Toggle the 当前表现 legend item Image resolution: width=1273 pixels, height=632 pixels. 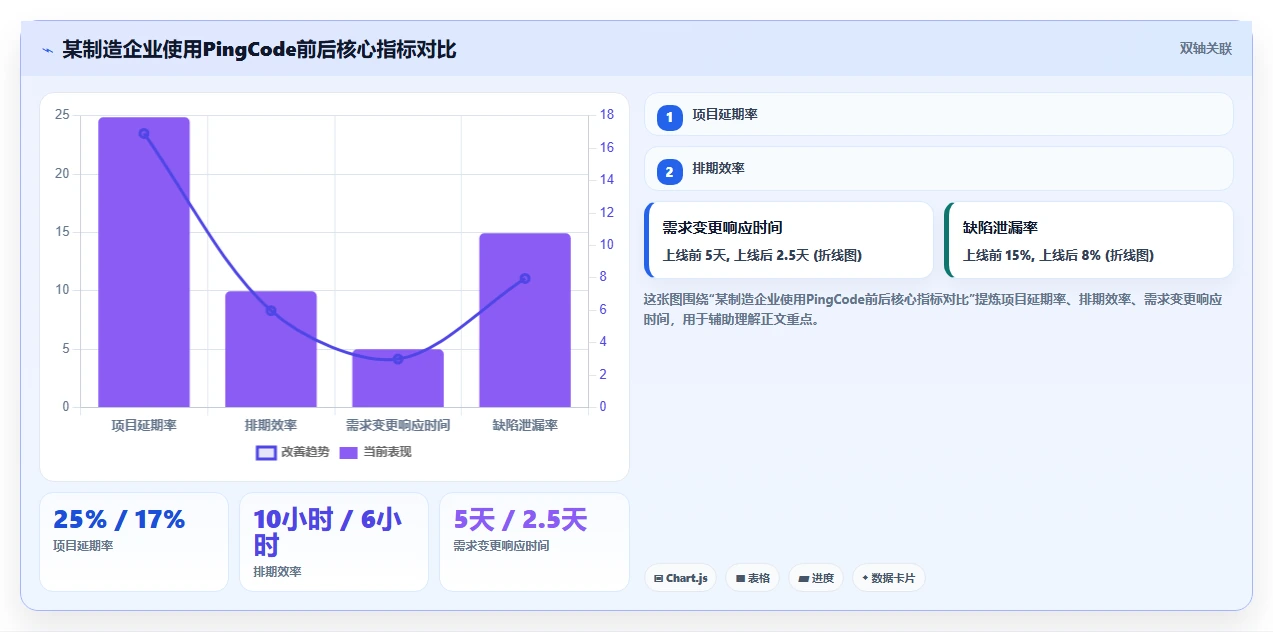click(375, 452)
